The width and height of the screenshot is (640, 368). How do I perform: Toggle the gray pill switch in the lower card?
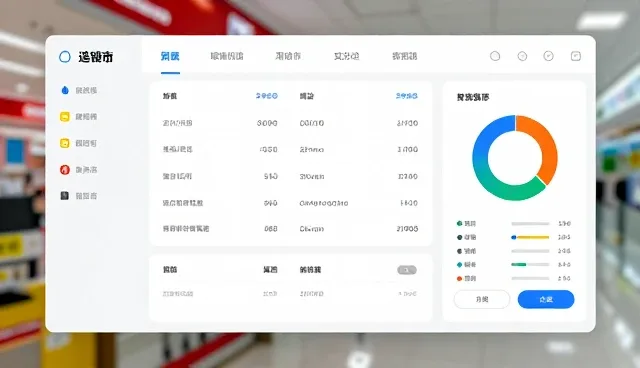click(x=407, y=270)
